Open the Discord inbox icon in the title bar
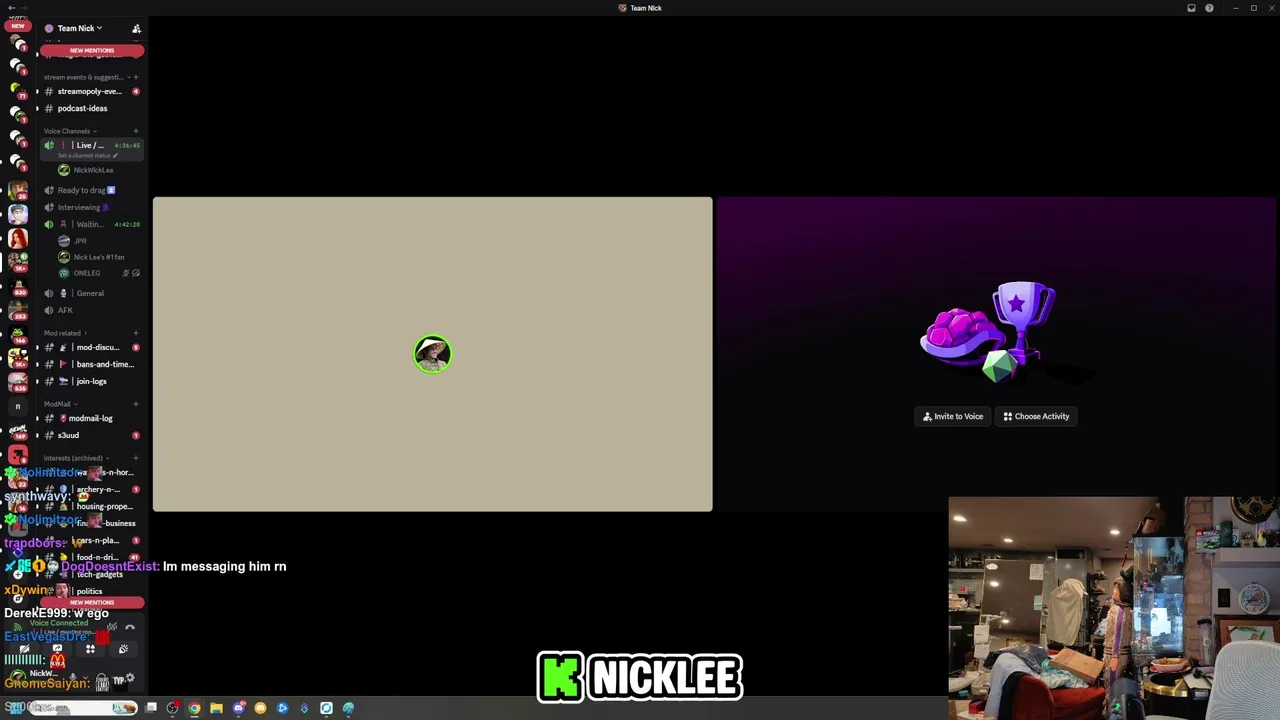This screenshot has height=720, width=1280. click(1191, 8)
